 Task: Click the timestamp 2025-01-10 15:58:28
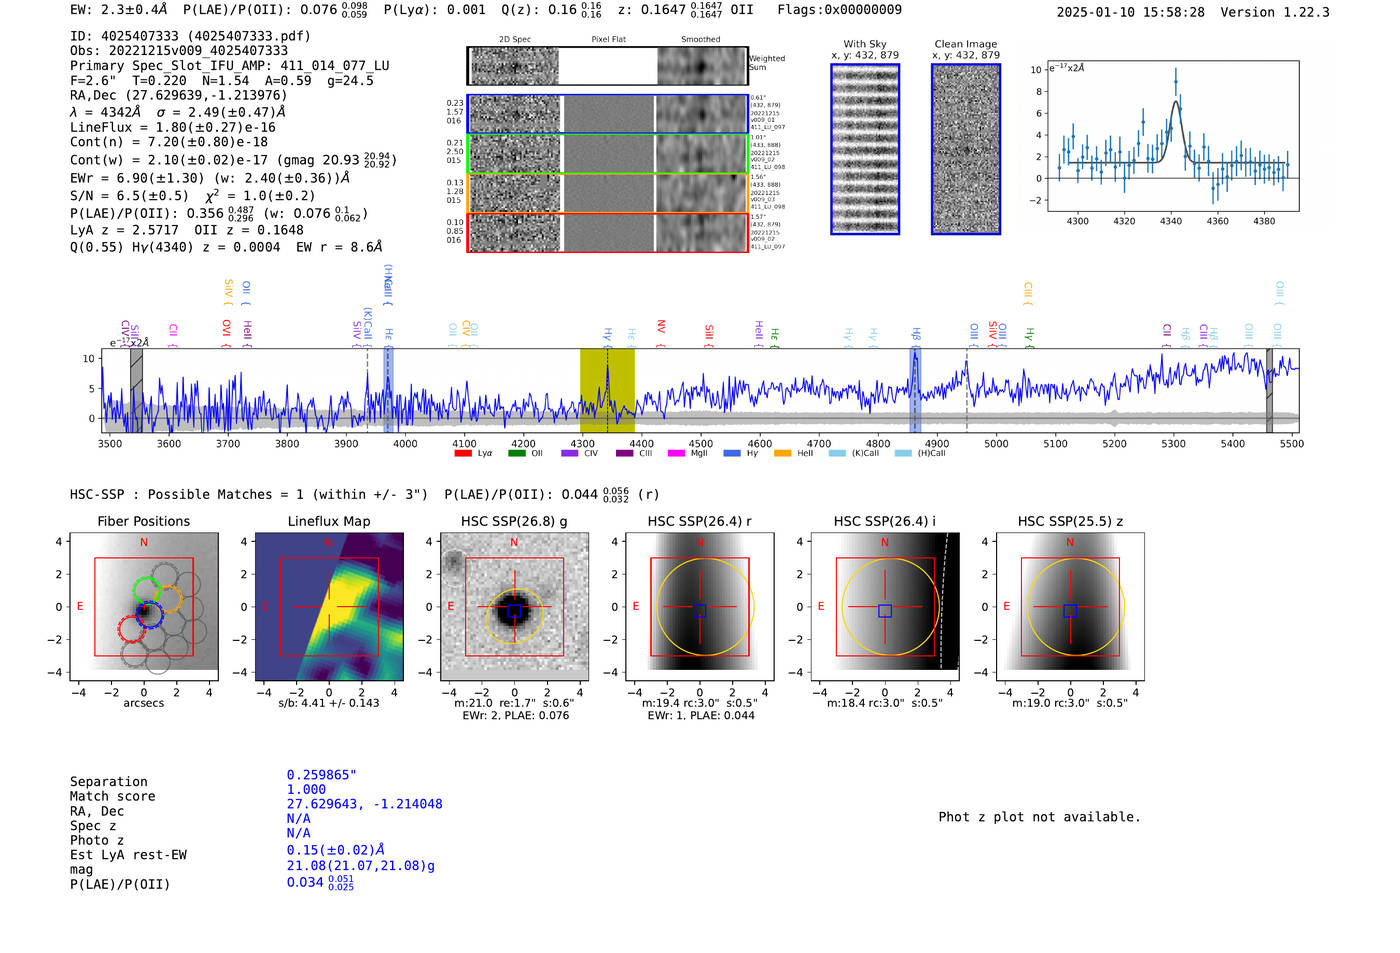pos(1131,13)
